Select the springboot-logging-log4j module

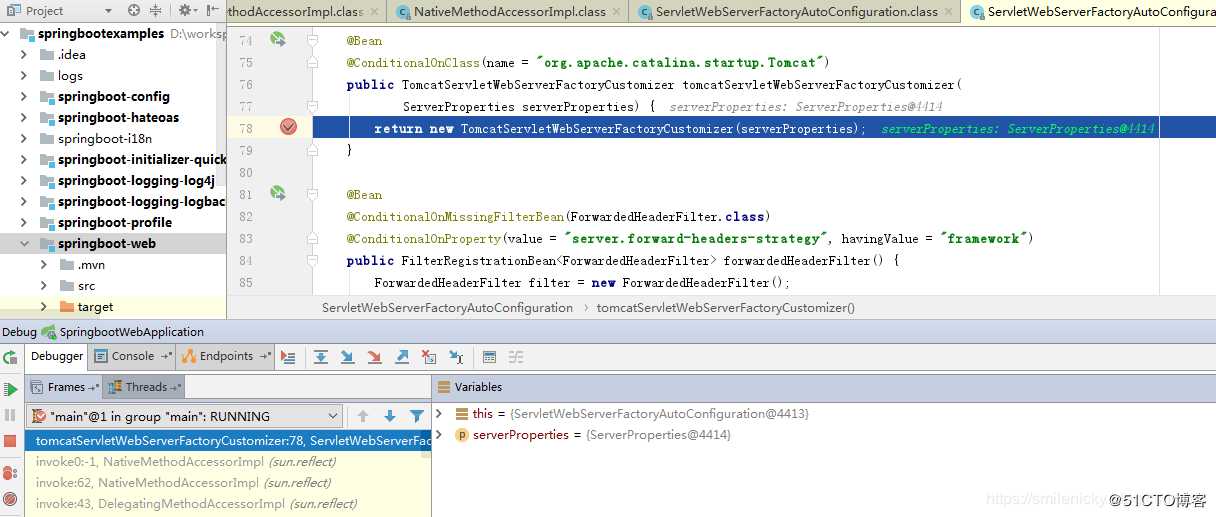coord(136,180)
